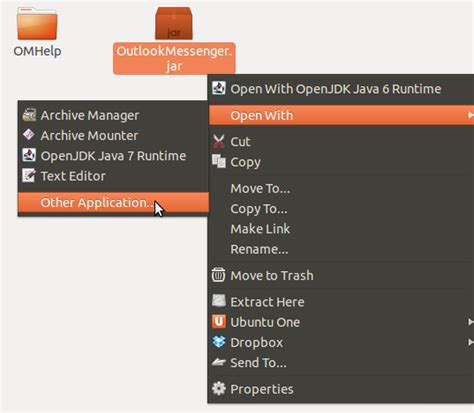
Task: Open with Text Editor
Action: pyautogui.click(x=113, y=176)
